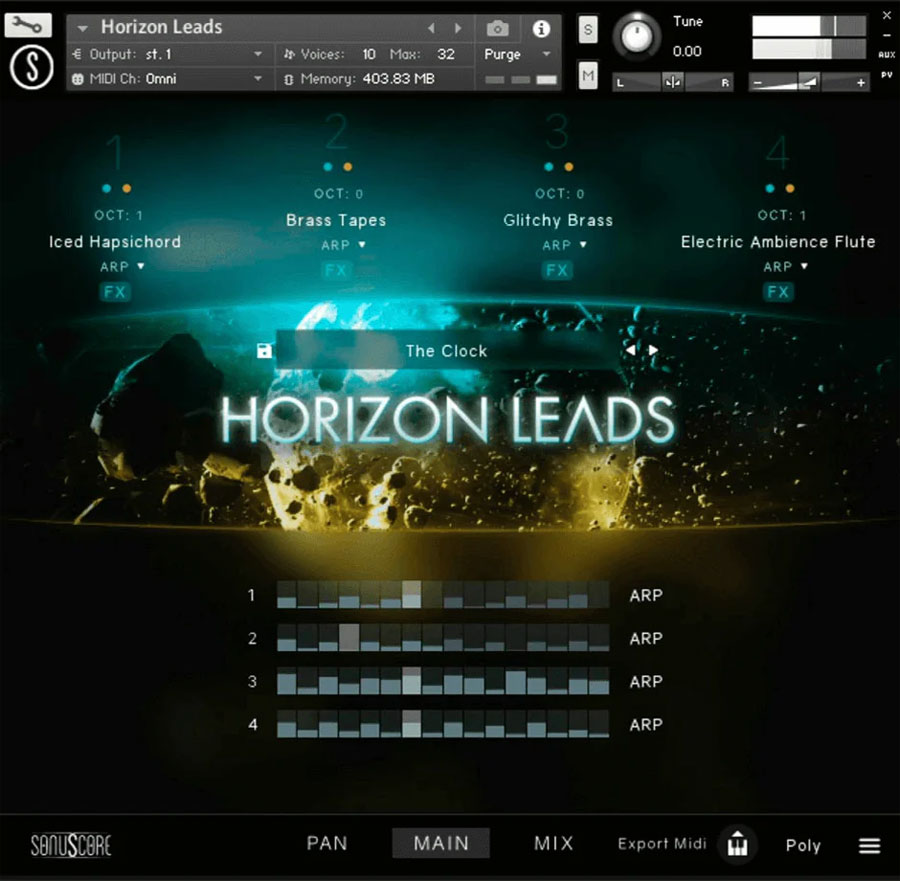Click the wrench instrument edit icon
Screen dimensions: 900x881
(x=27, y=24)
